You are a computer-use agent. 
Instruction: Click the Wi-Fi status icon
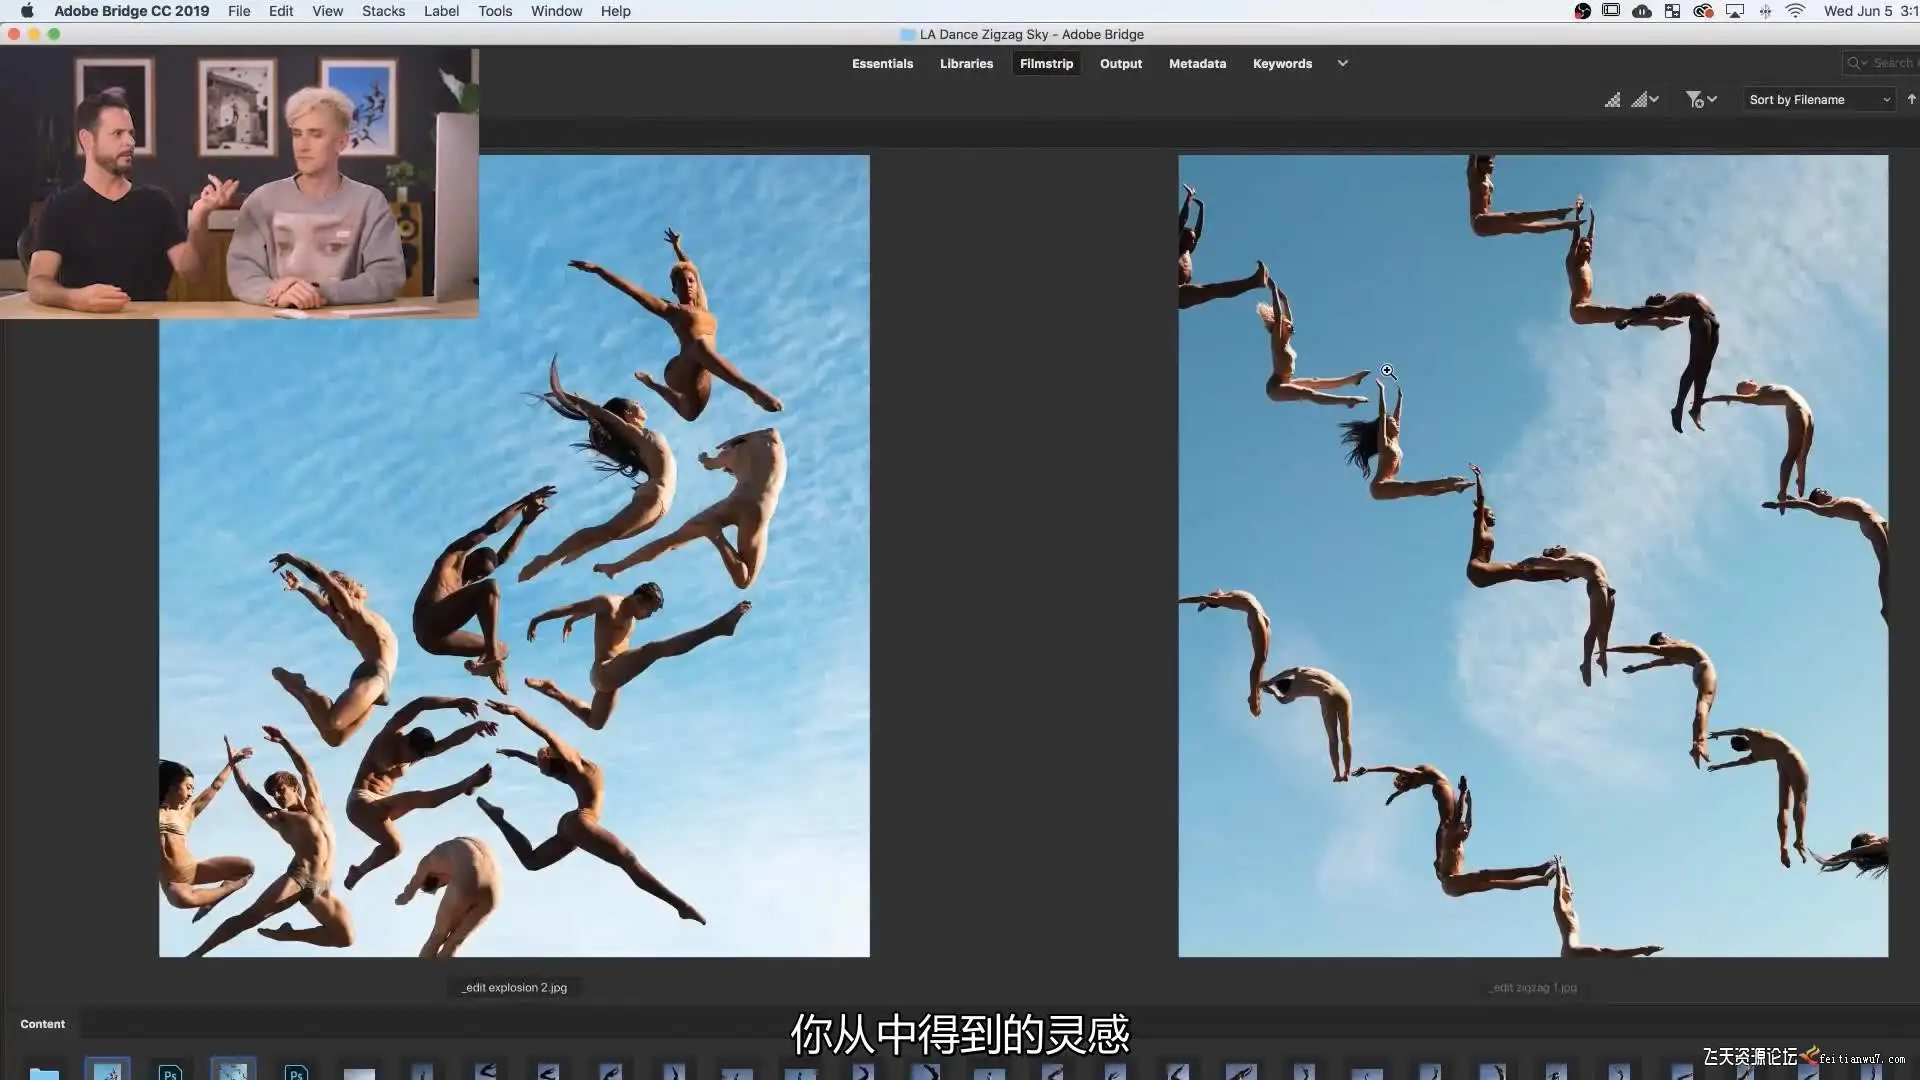[x=1795, y=11]
